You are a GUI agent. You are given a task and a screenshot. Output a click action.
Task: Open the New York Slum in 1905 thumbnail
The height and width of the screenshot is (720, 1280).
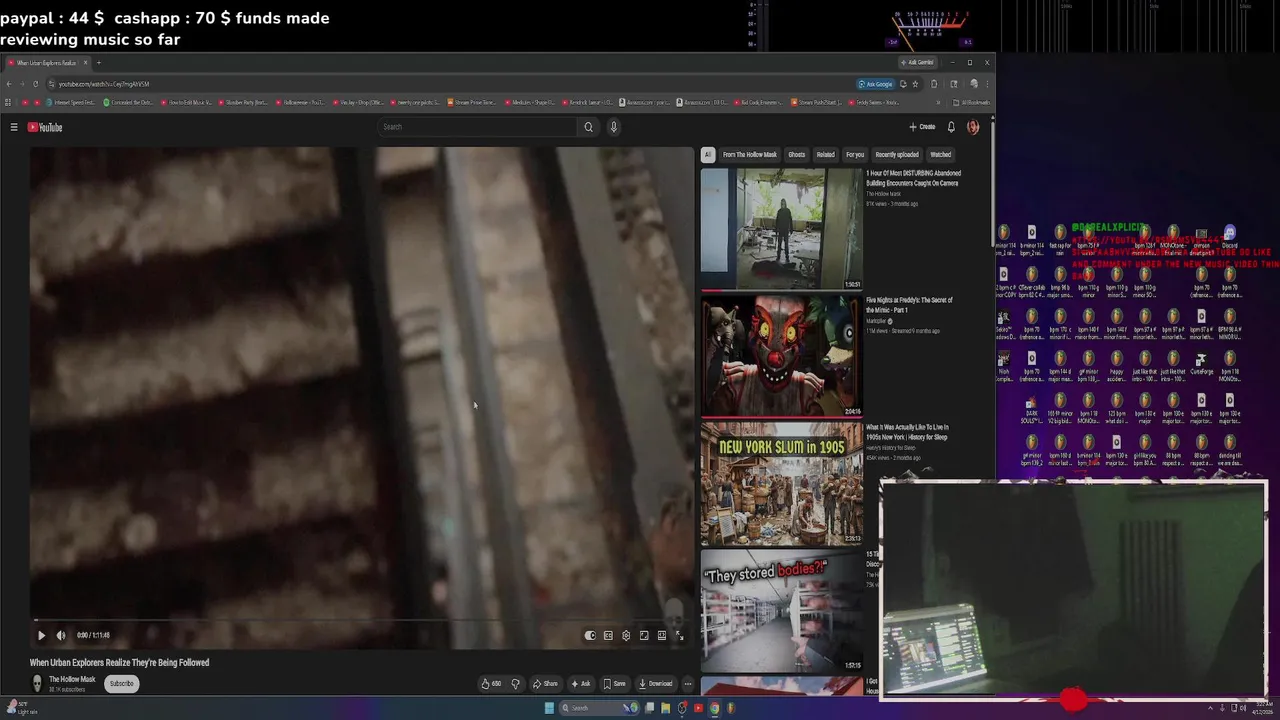pyautogui.click(x=781, y=483)
